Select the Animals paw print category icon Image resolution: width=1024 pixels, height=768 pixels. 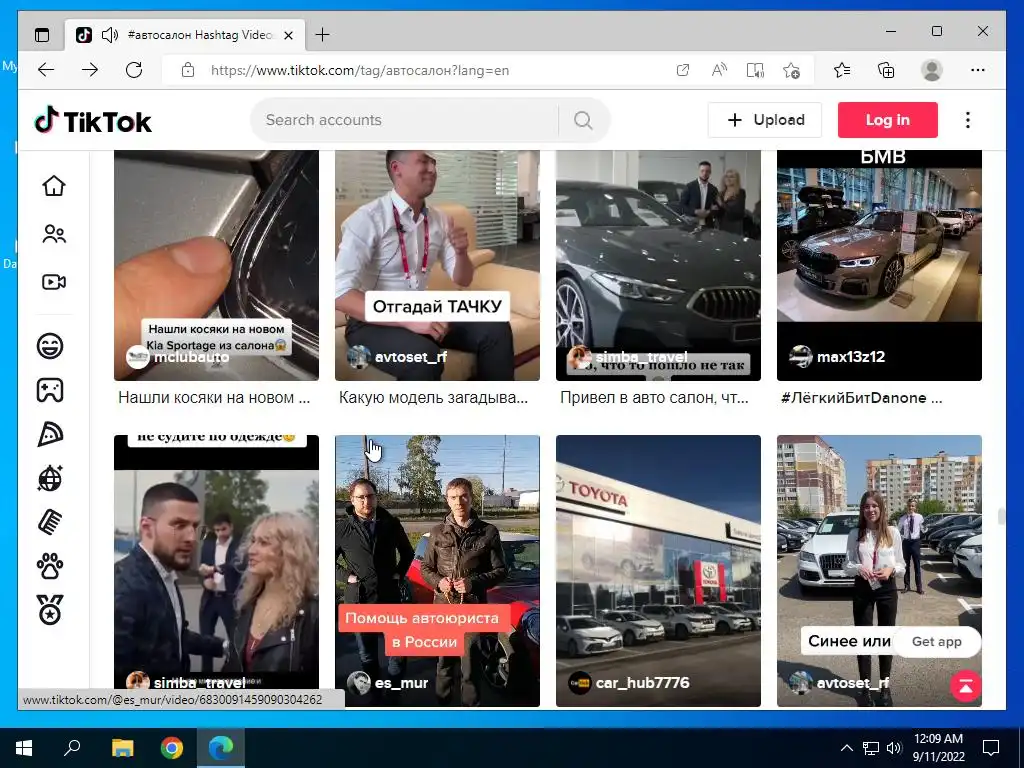point(50,566)
